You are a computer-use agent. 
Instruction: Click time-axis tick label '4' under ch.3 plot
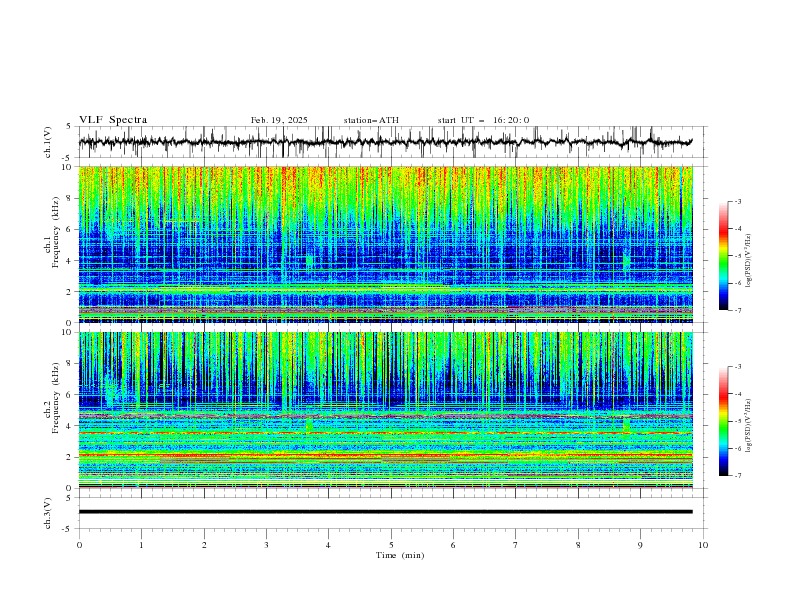click(x=328, y=545)
